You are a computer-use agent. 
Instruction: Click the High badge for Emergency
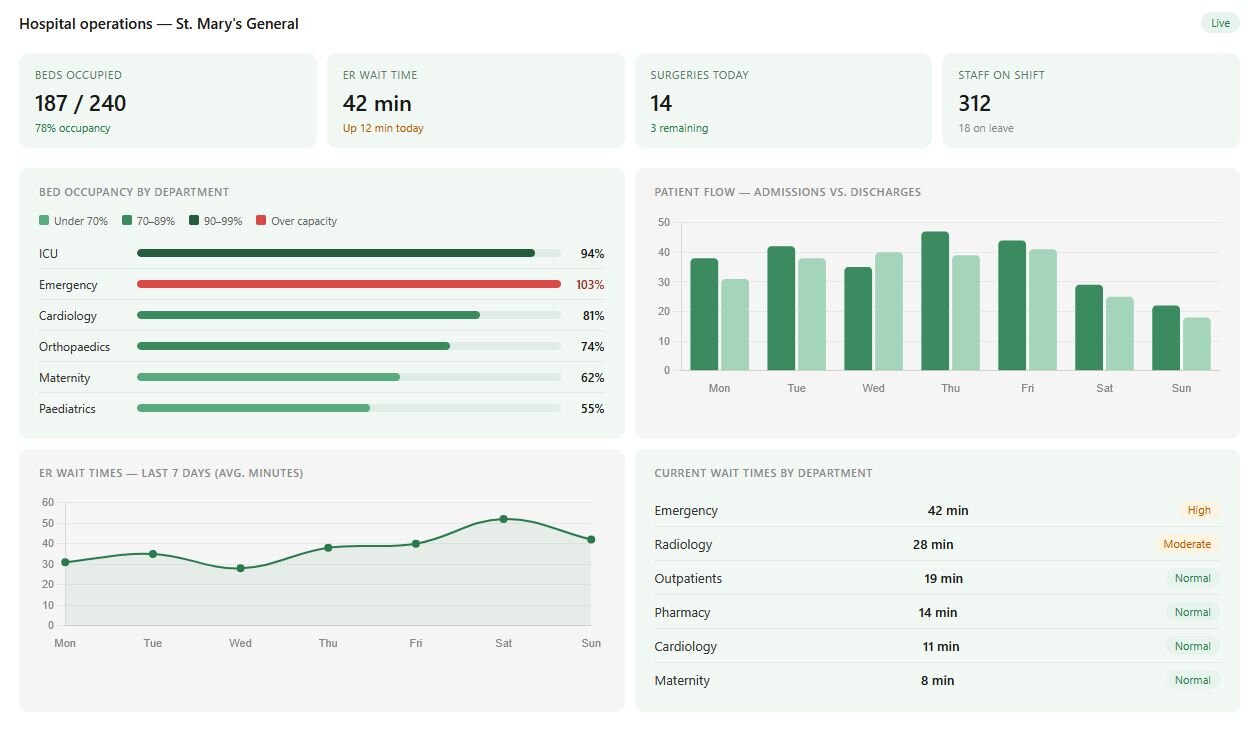click(x=1199, y=510)
